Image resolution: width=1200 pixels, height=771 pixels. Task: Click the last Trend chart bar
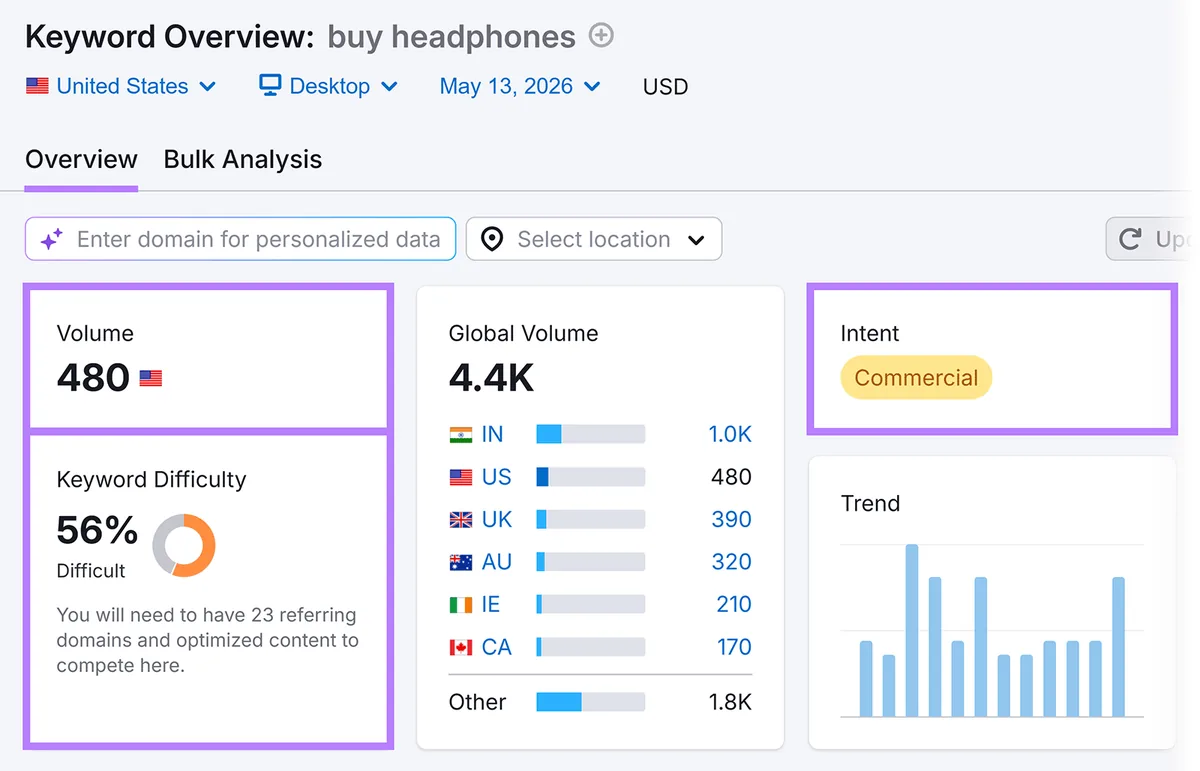point(1119,647)
